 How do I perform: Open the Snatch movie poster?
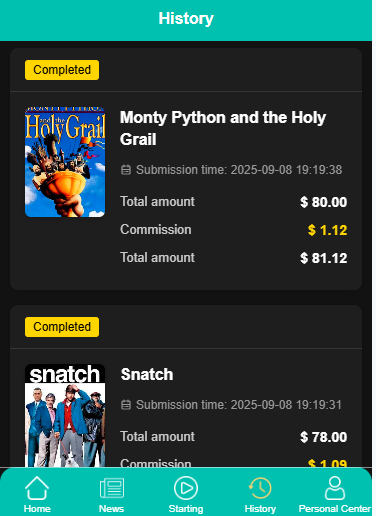pyautogui.click(x=65, y=416)
